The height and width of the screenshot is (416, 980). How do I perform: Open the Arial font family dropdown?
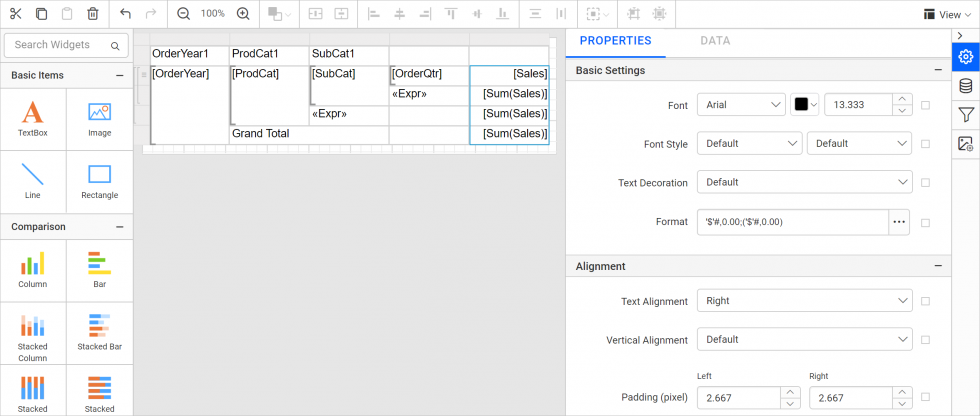coord(741,105)
